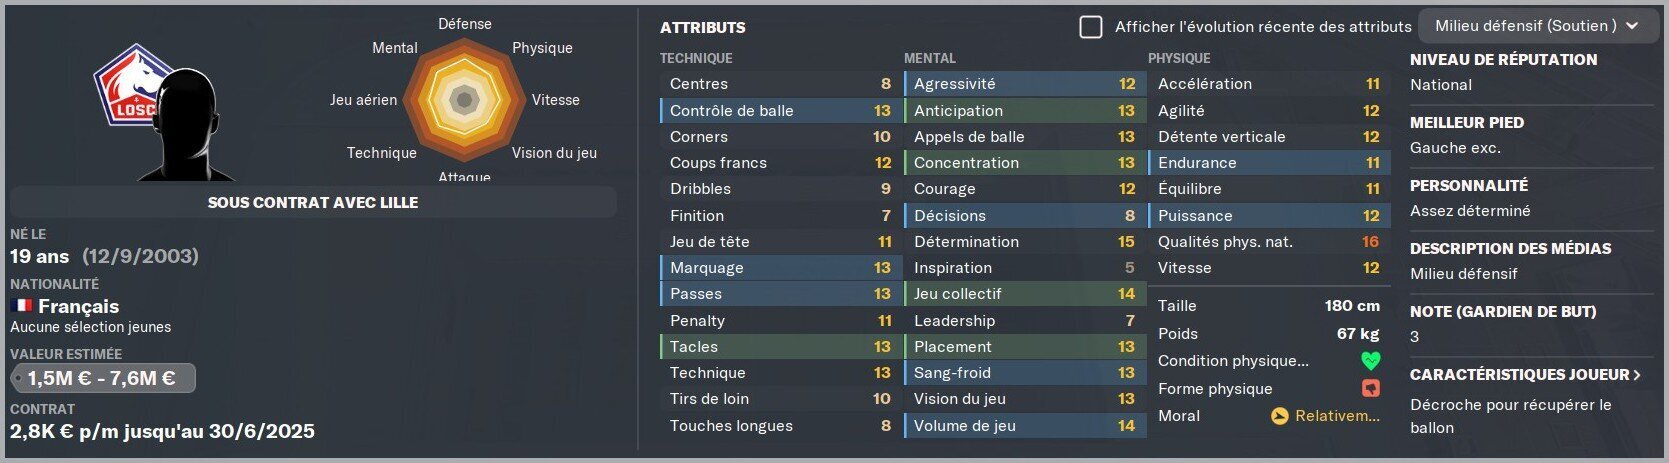This screenshot has width=1669, height=463.
Task: Click the 1,5M € - 7,6M € value button
Action: [x=102, y=378]
